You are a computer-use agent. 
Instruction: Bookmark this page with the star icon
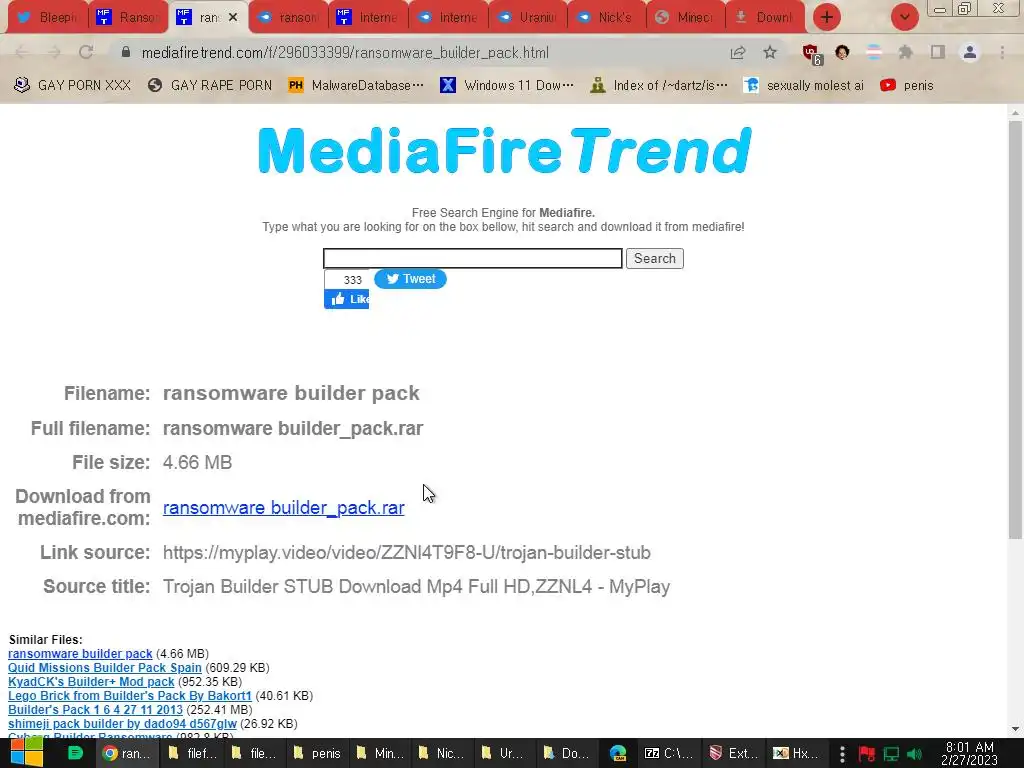pyautogui.click(x=770, y=52)
